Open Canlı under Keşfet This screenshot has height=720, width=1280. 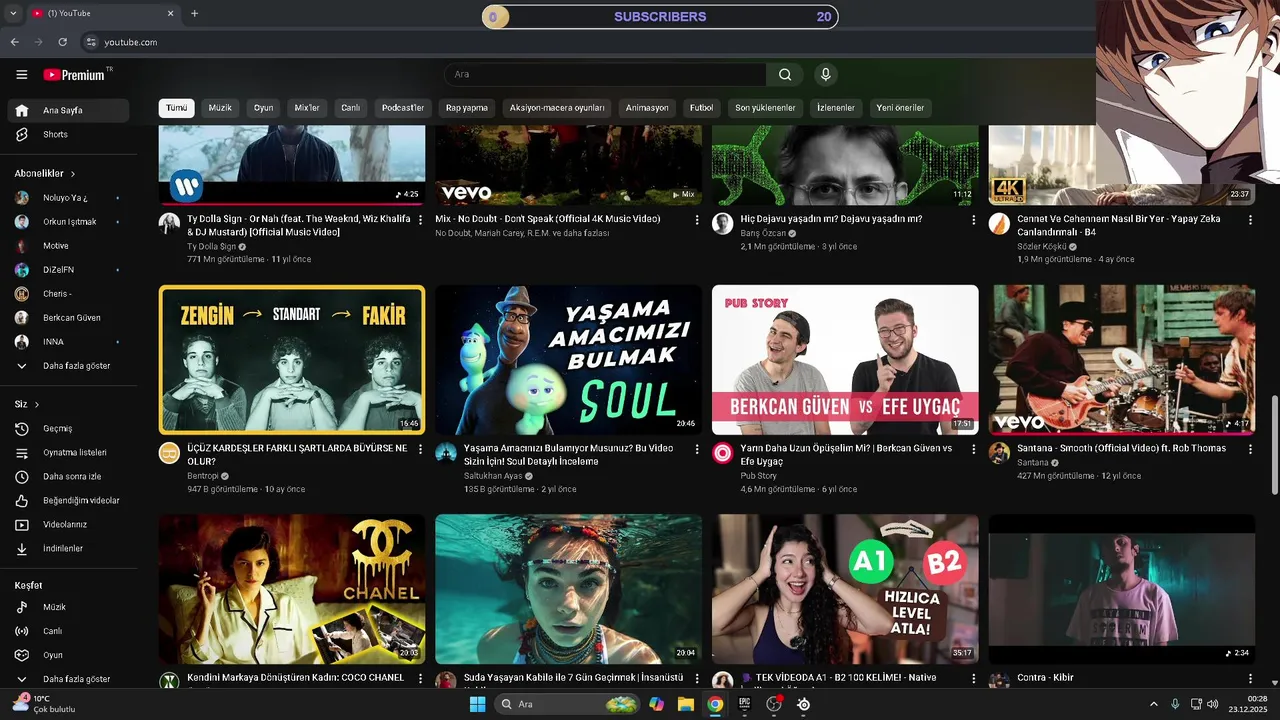tap(68, 631)
